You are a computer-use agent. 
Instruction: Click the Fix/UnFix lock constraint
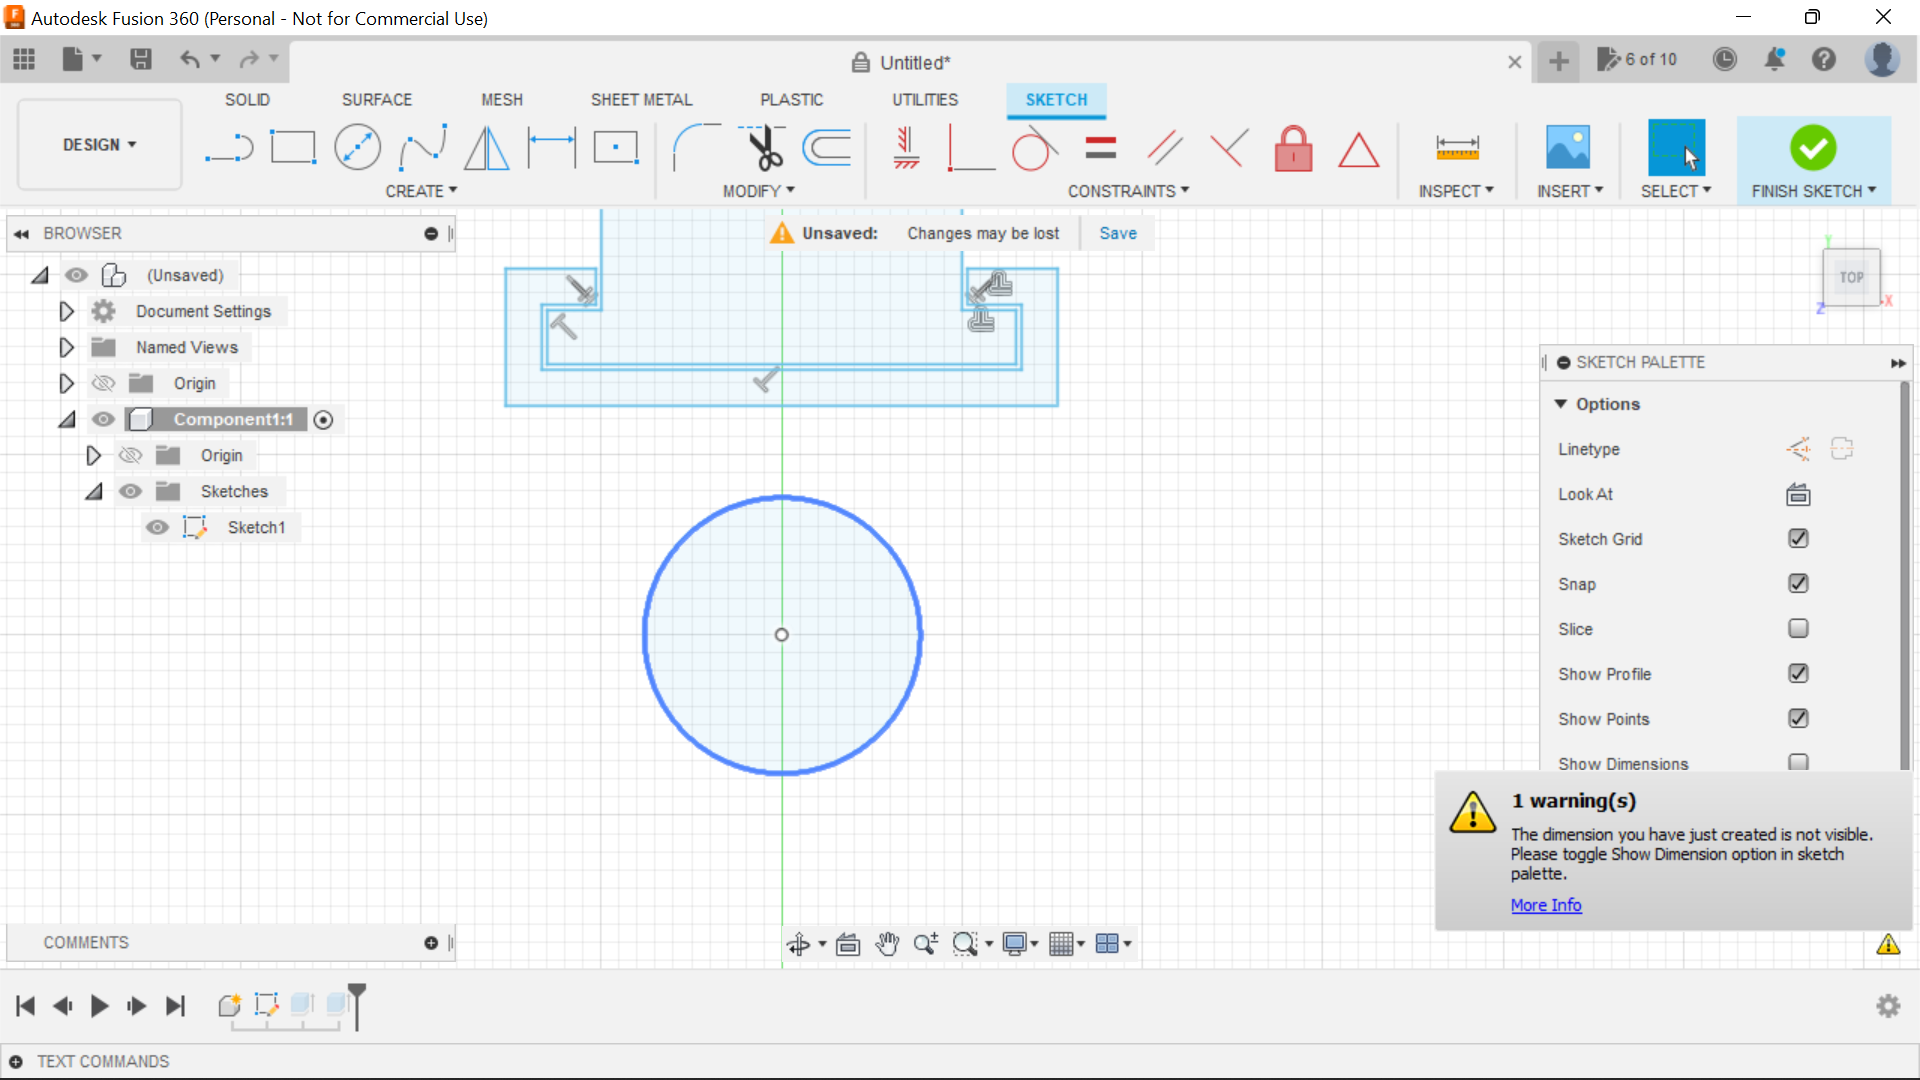1293,148
